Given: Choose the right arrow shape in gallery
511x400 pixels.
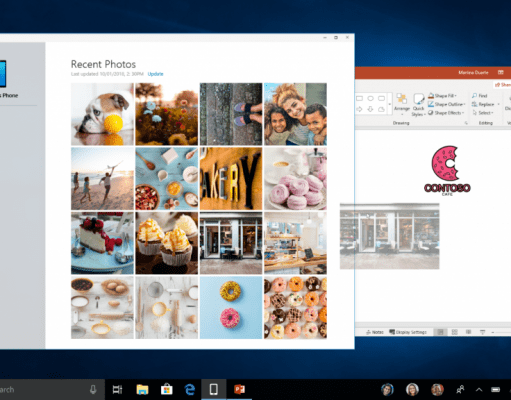Looking at the screenshot, I should 359,109.
